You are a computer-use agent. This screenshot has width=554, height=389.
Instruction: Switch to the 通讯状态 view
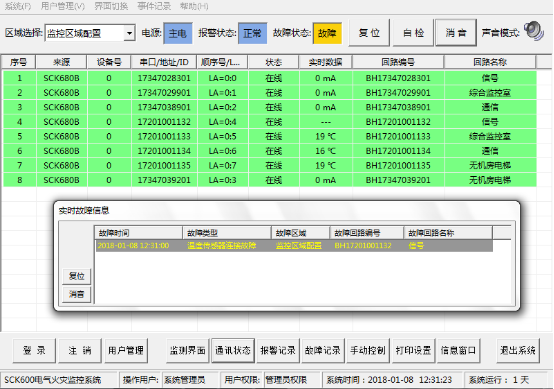pyautogui.click(x=233, y=350)
